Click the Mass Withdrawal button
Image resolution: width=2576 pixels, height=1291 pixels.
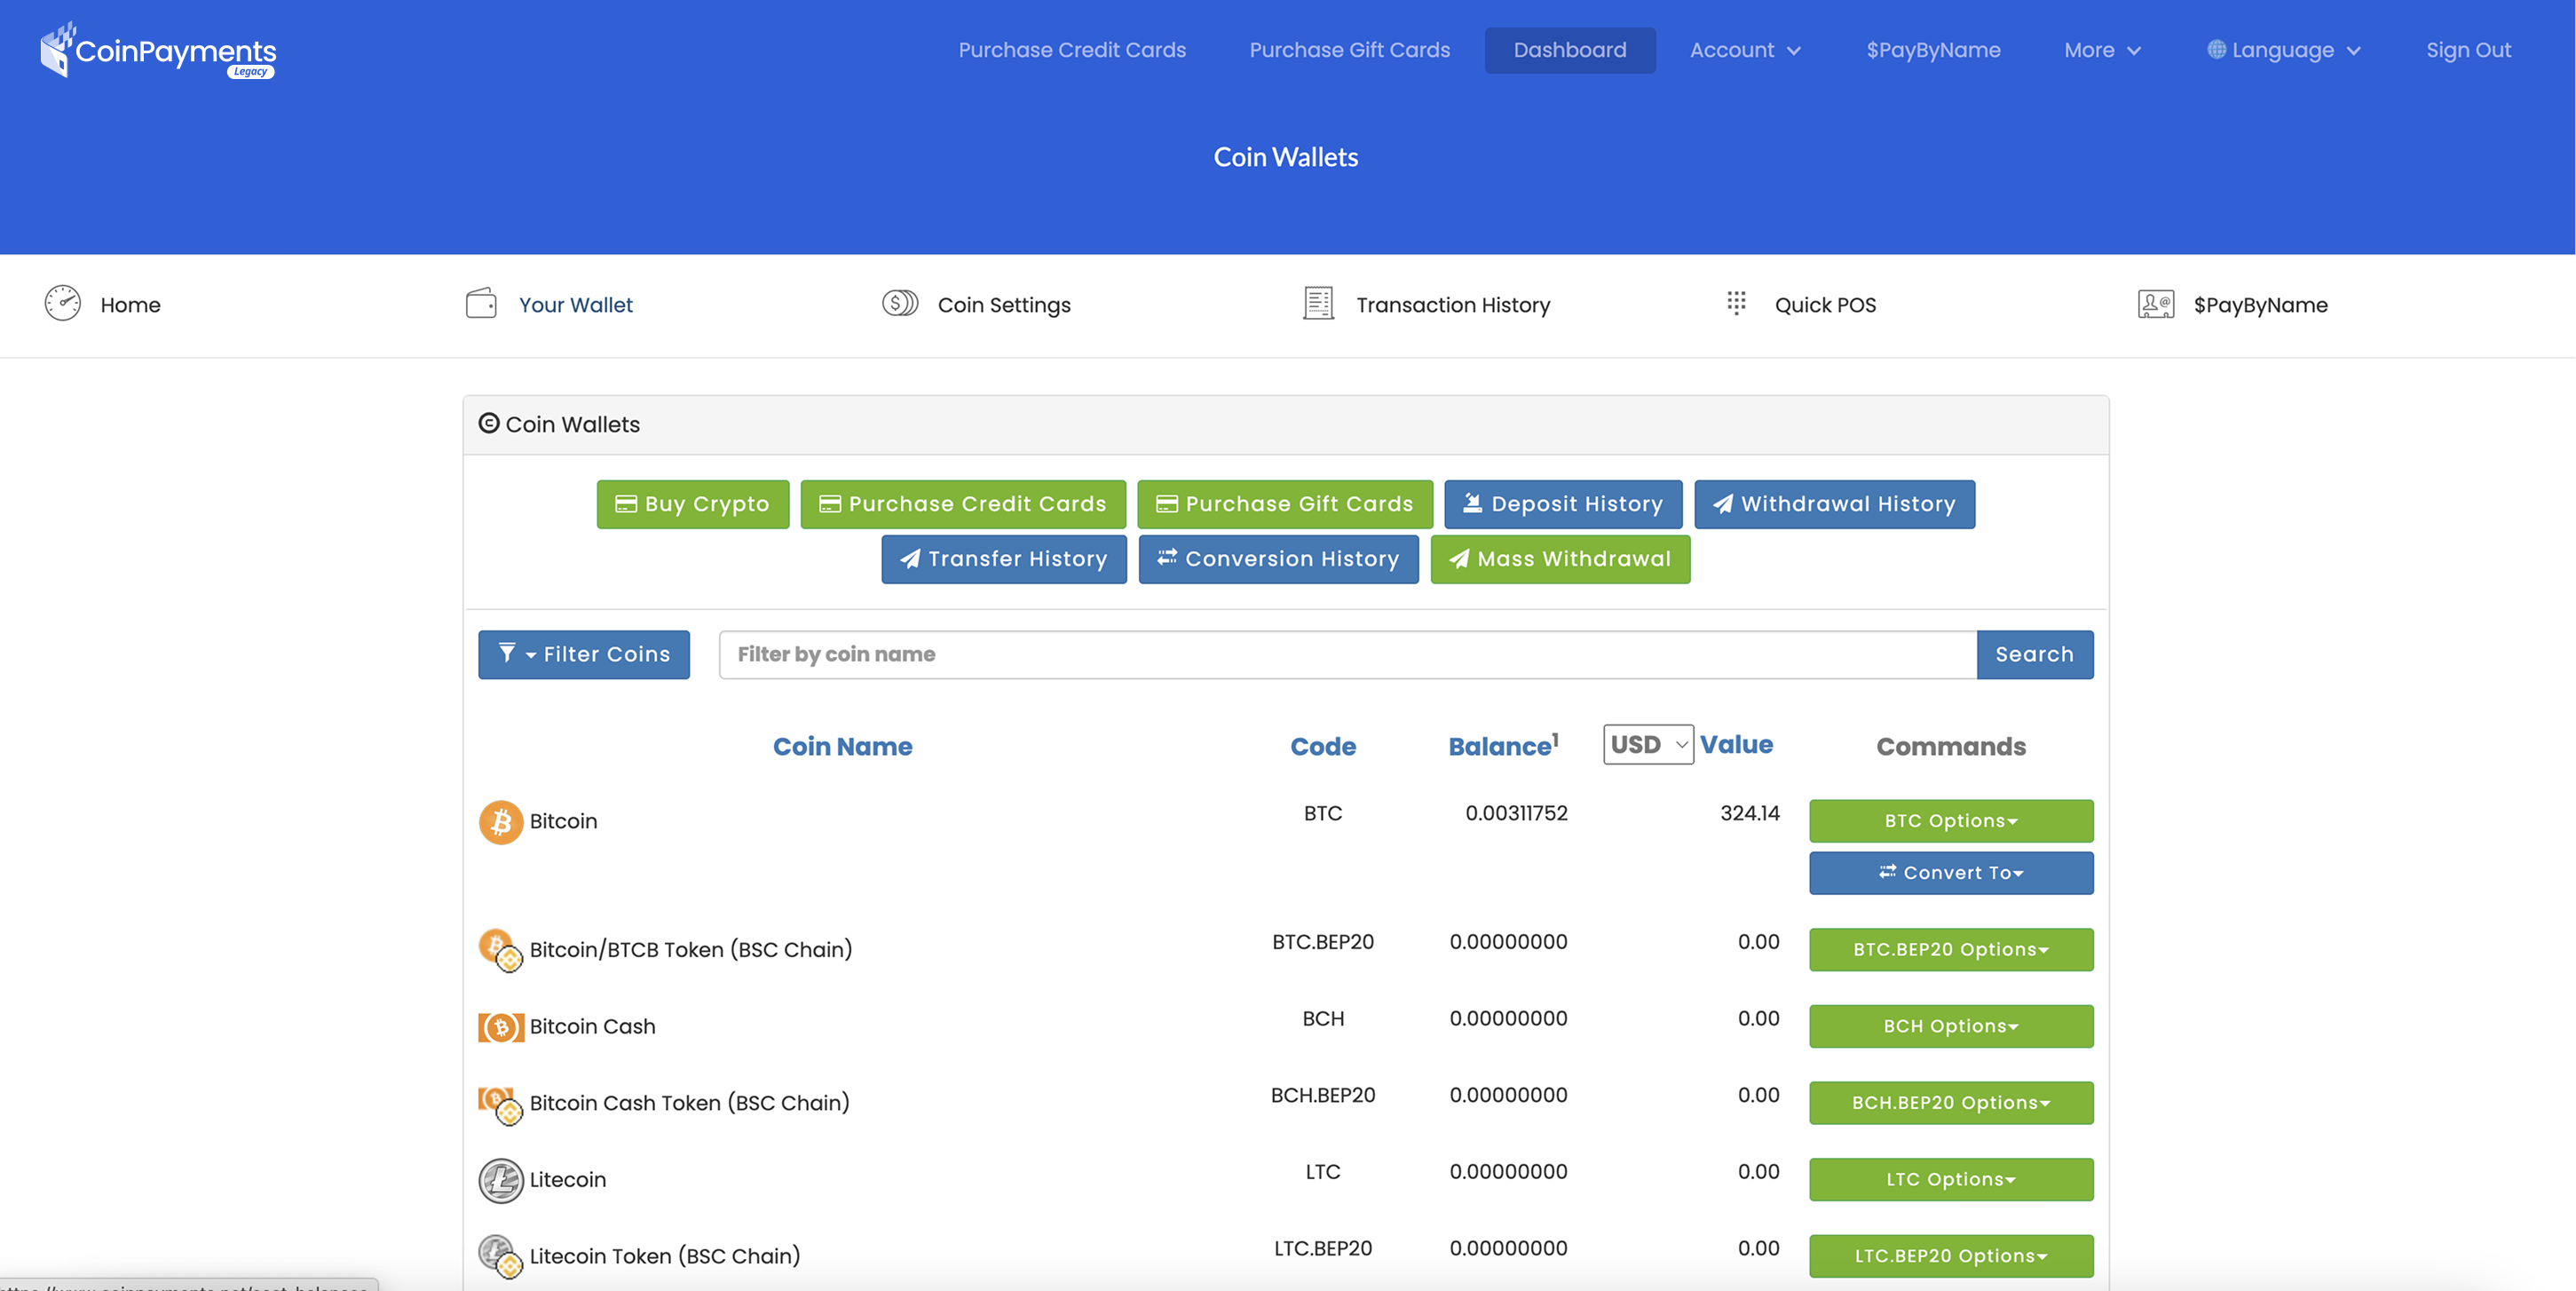coord(1560,559)
